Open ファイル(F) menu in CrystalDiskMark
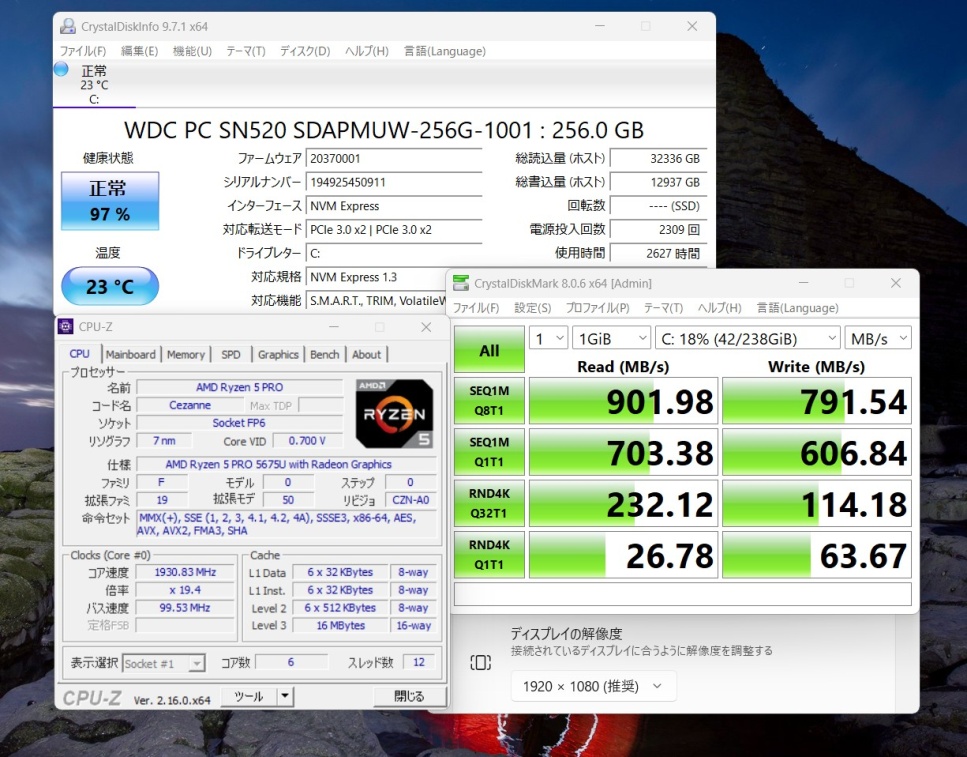967x757 pixels. 476,308
